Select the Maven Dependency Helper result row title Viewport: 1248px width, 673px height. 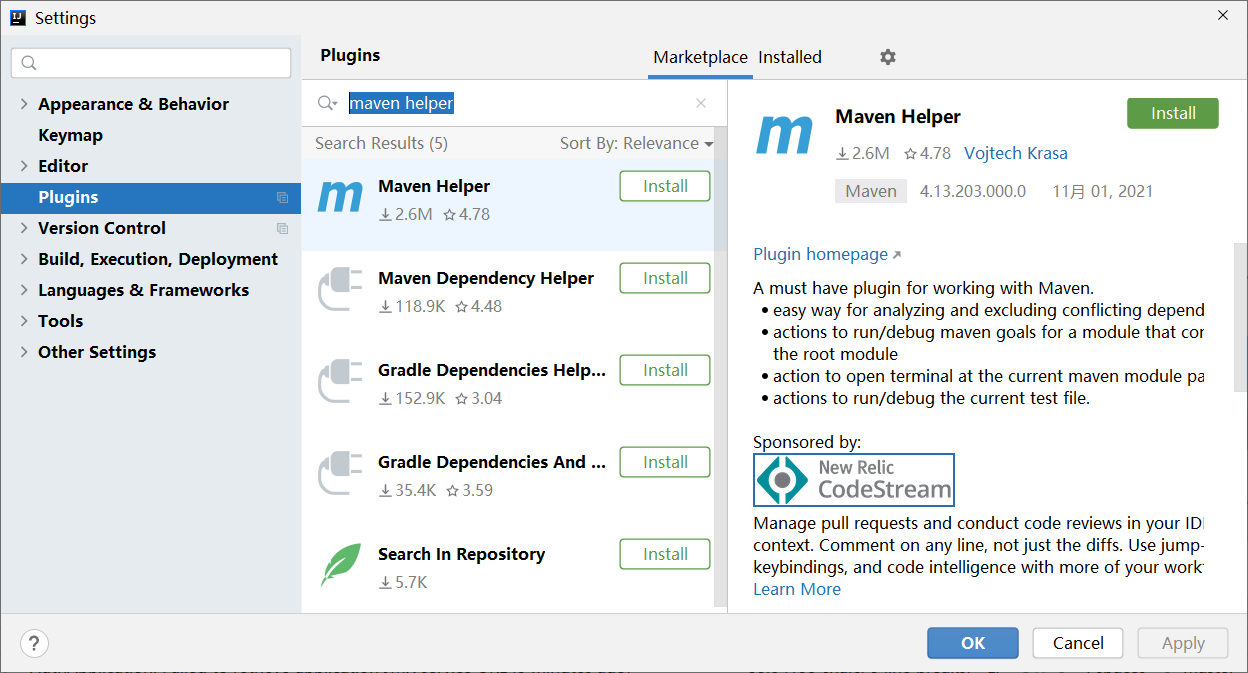(486, 278)
